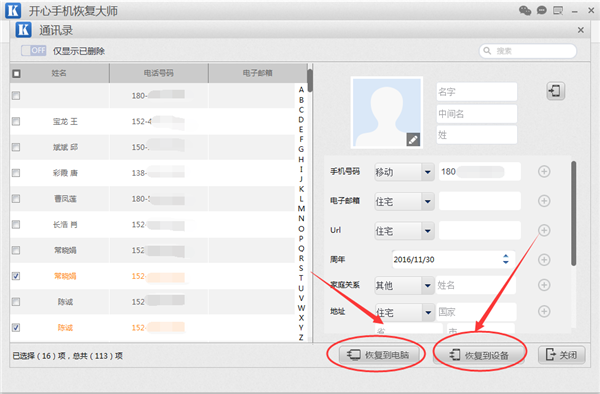
Task: Toggle the 仅显示已删除 OFF switch
Action: tap(34, 50)
